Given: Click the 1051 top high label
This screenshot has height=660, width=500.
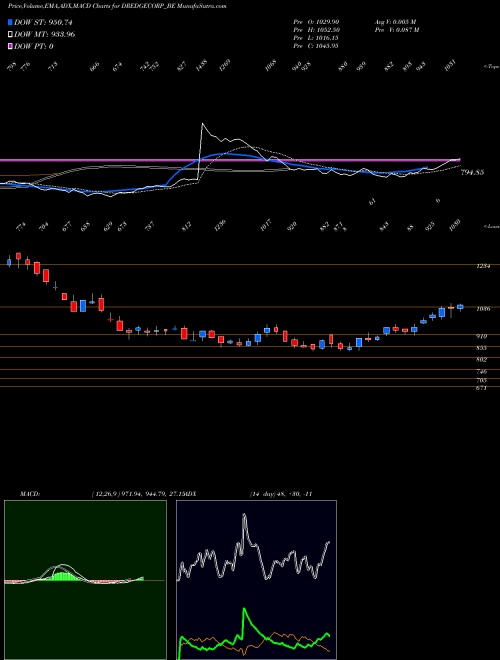Looking at the screenshot, I should coord(451,66).
